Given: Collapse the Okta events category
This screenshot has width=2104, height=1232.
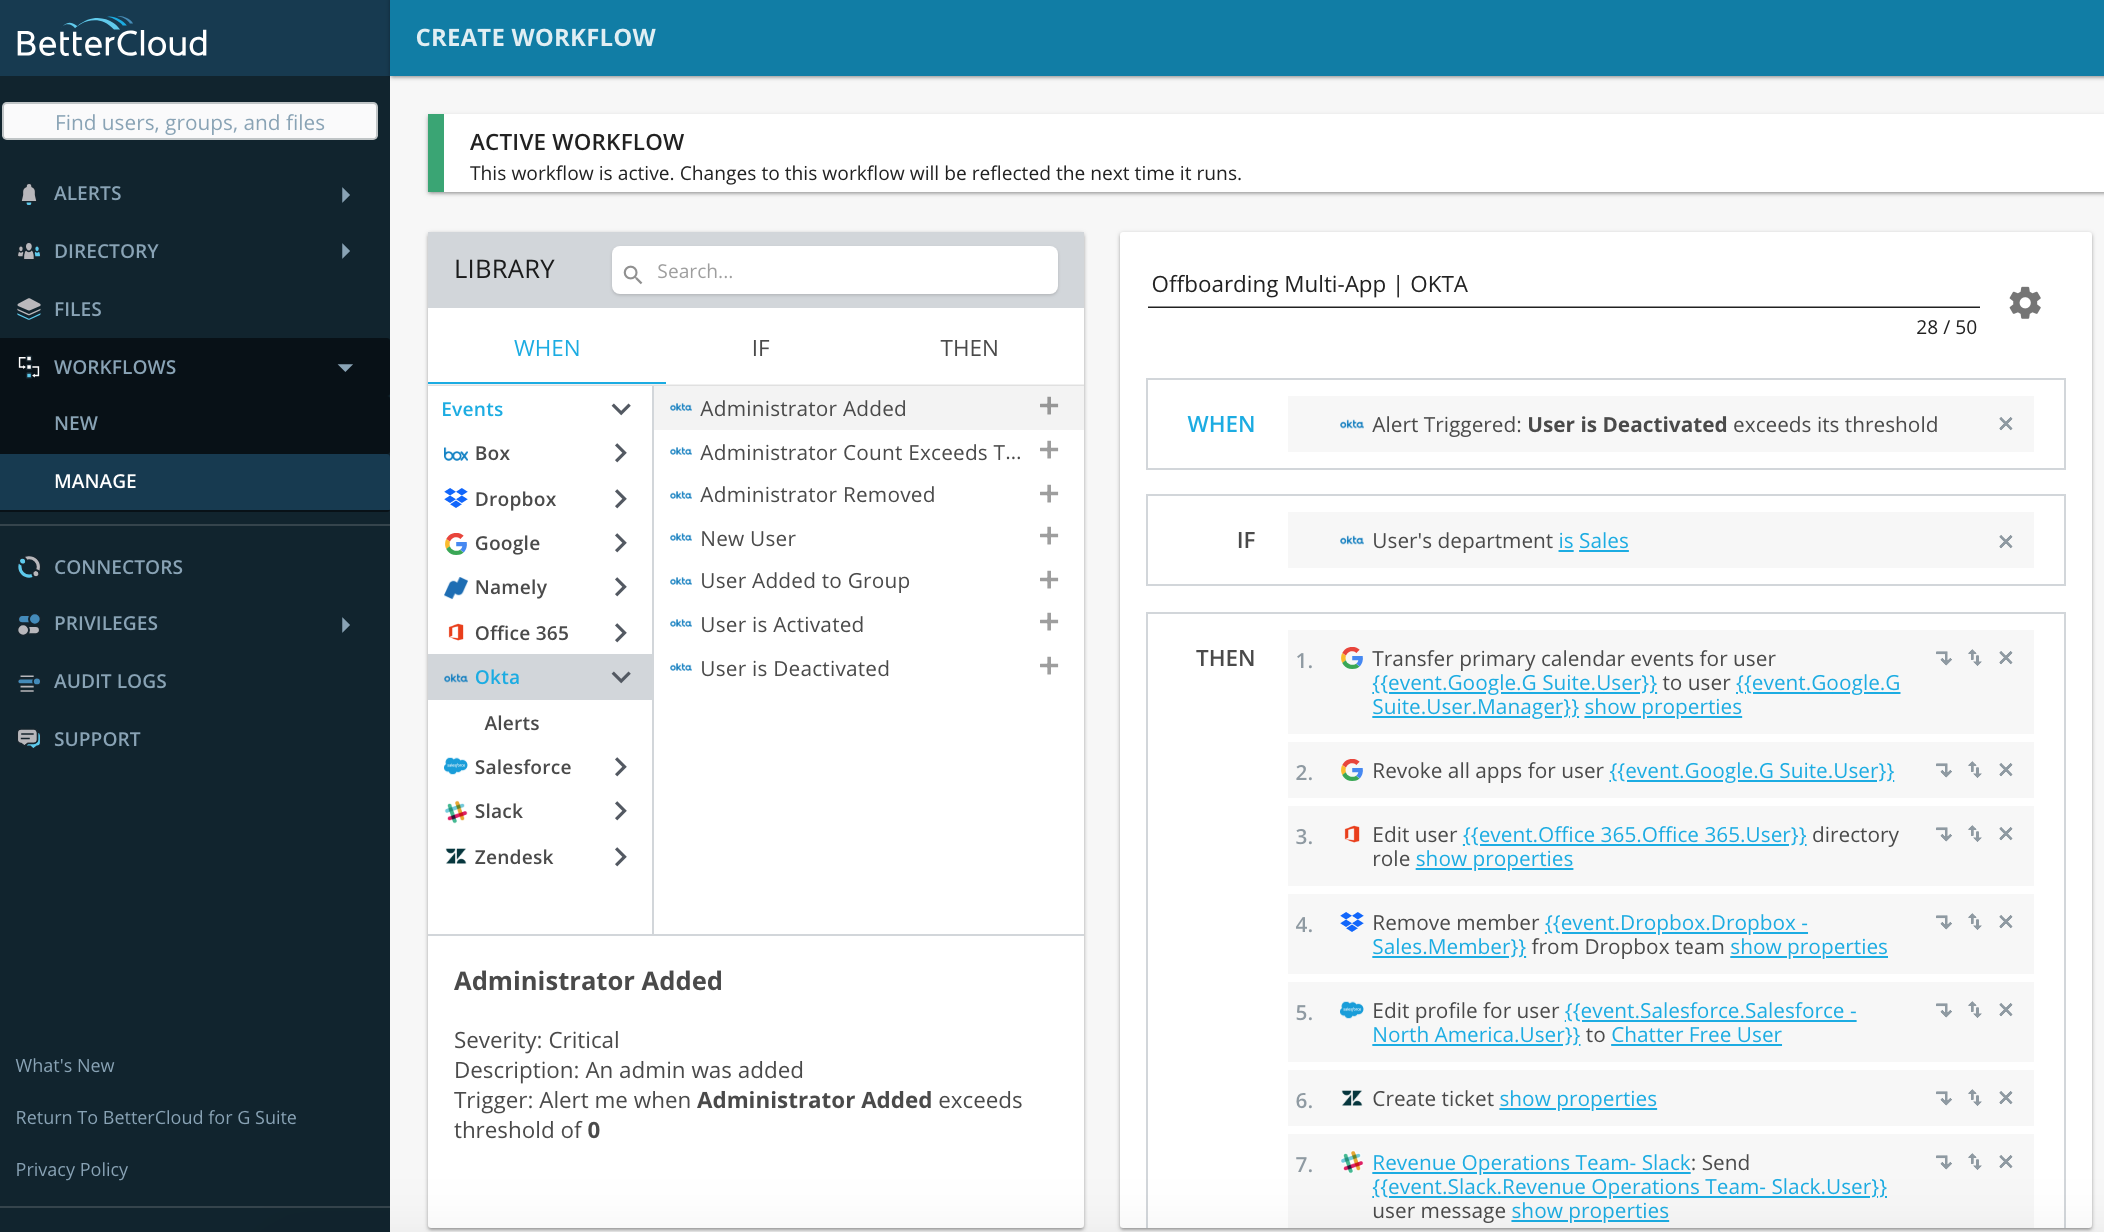Looking at the screenshot, I should click(620, 677).
